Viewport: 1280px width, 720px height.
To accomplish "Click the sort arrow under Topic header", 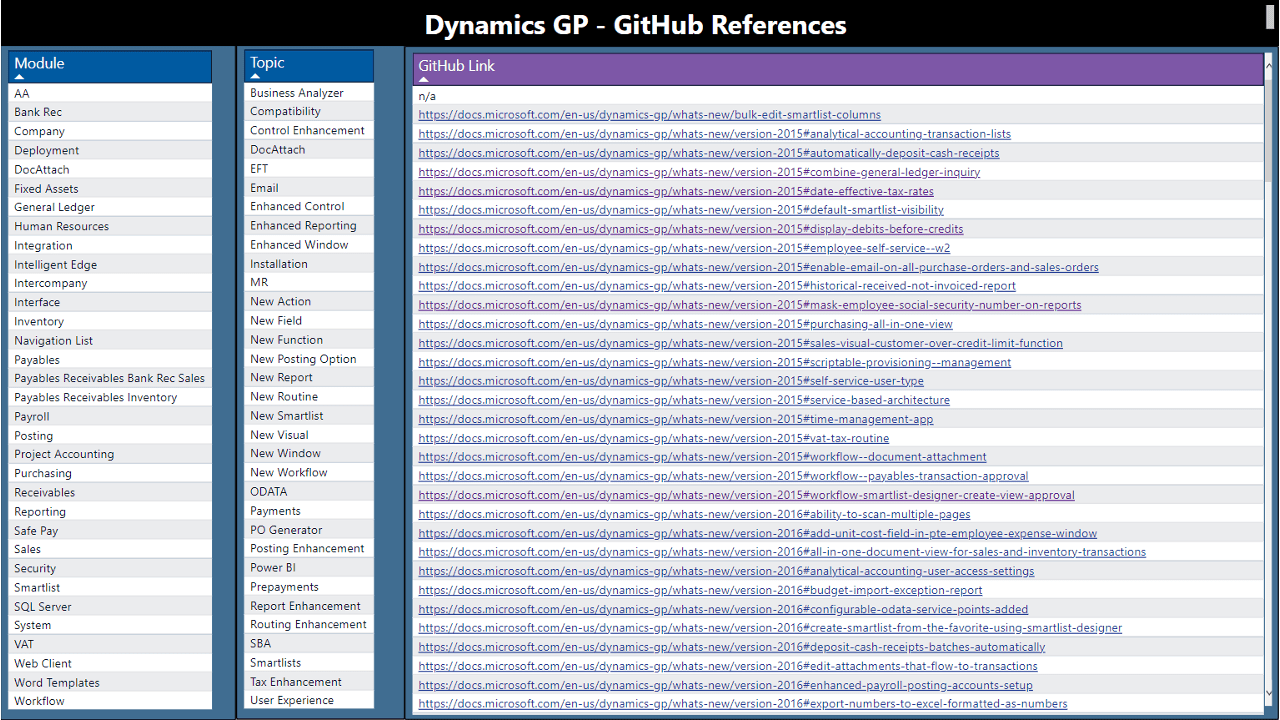I will pyautogui.click(x=256, y=76).
